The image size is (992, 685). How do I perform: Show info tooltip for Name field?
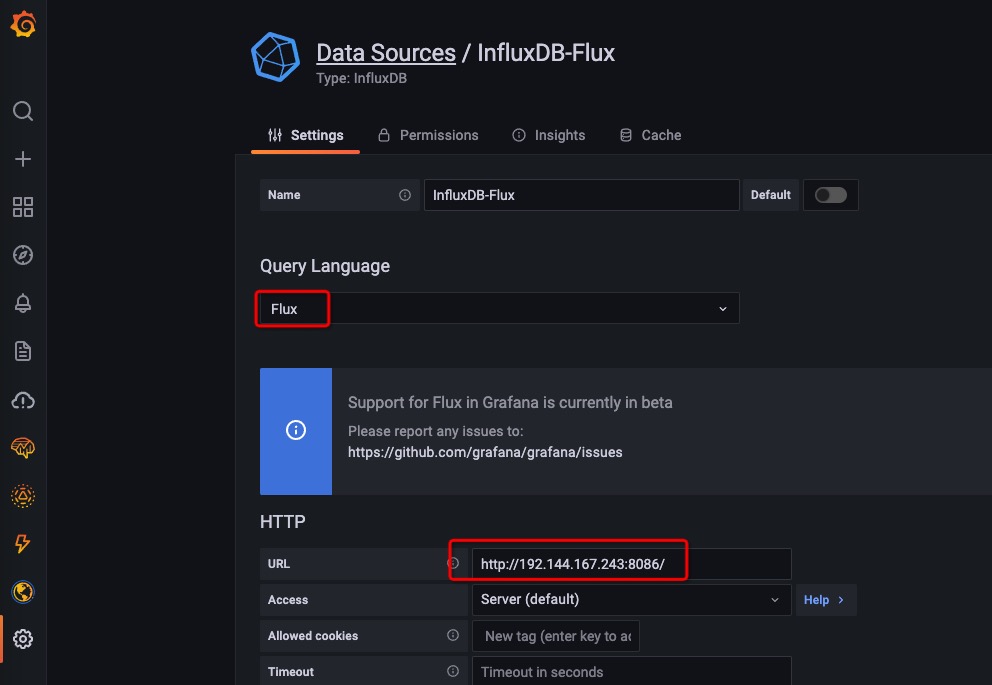pos(405,195)
